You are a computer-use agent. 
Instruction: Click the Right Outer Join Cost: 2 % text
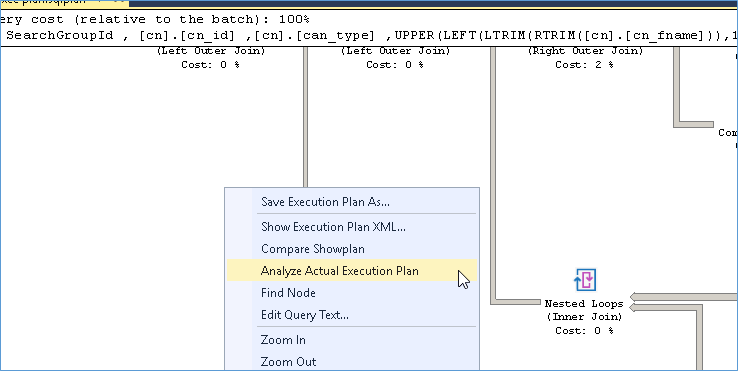(584, 65)
